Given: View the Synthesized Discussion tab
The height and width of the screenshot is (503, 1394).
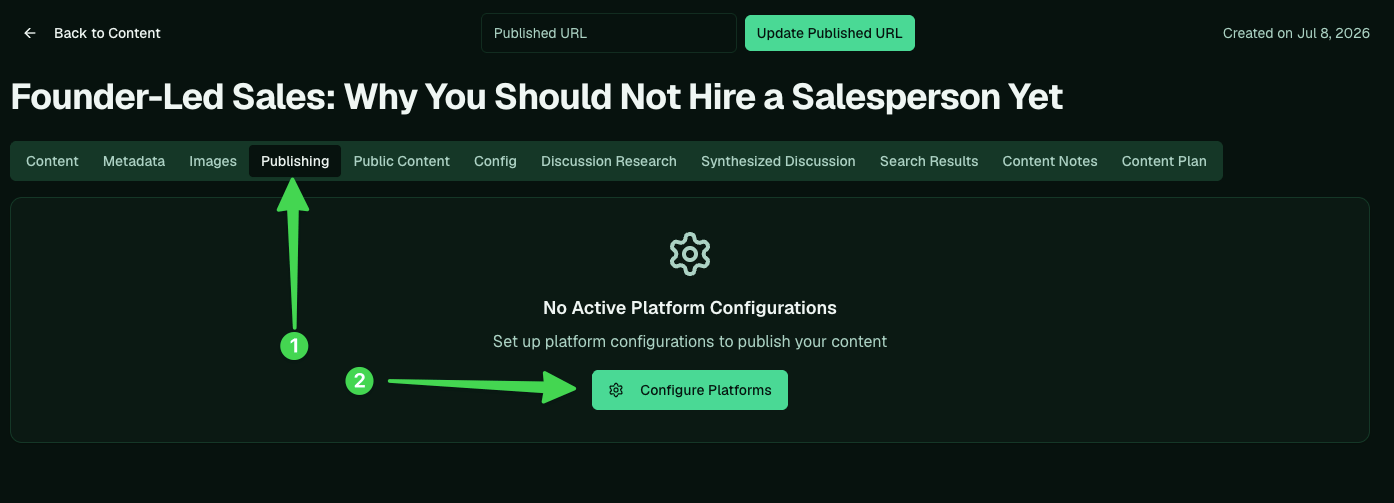Looking at the screenshot, I should [x=778, y=161].
